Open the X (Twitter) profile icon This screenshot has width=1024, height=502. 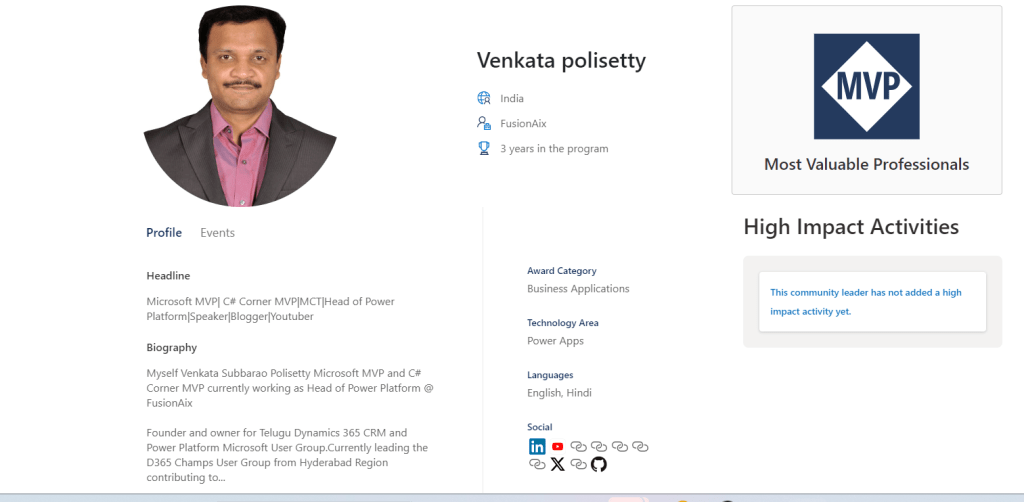click(x=558, y=464)
